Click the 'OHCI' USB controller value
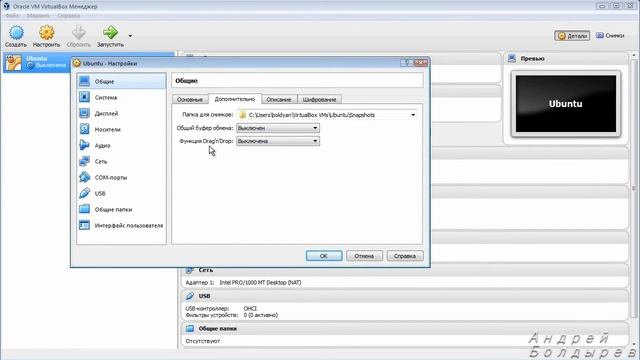 [x=250, y=309]
